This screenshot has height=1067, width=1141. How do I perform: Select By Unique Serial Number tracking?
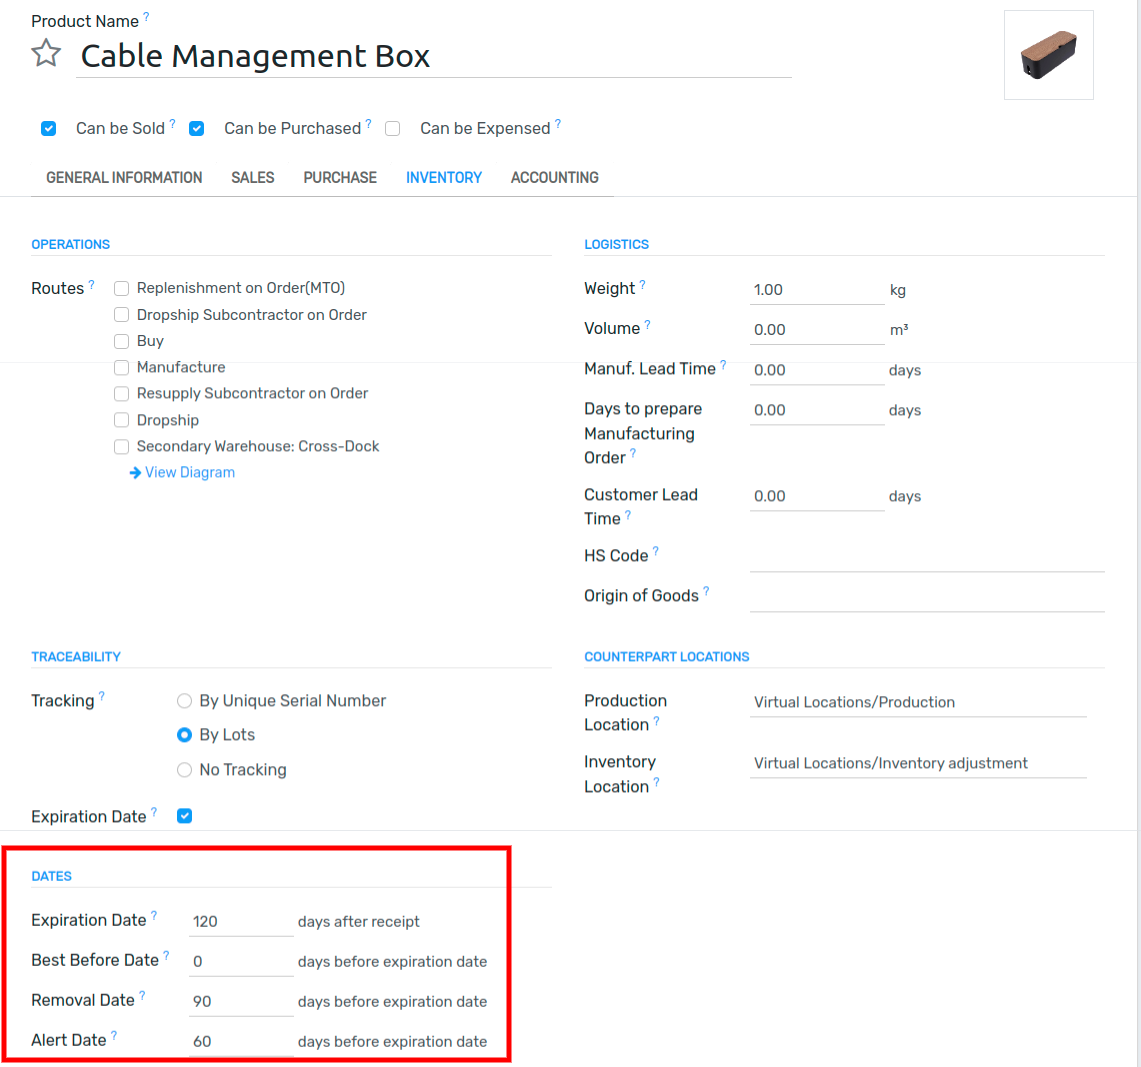tap(185, 701)
